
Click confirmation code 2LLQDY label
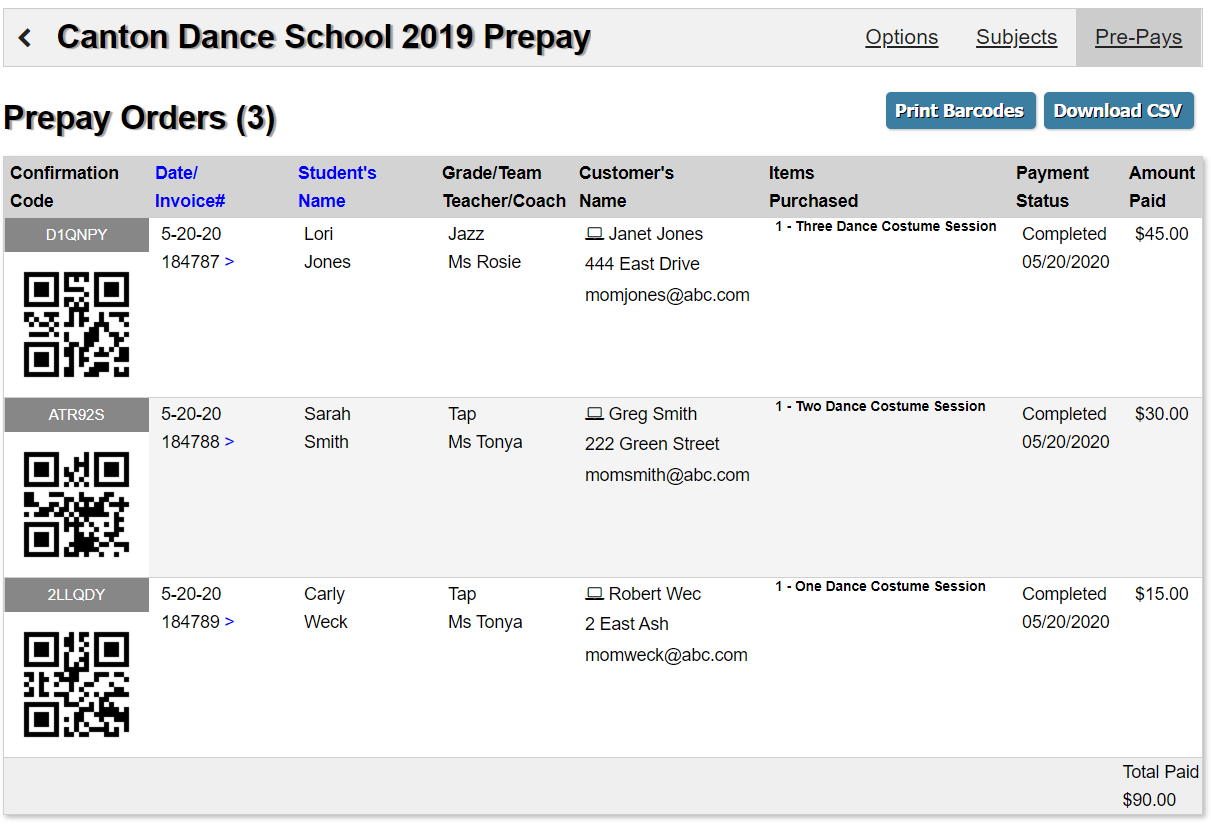click(76, 595)
